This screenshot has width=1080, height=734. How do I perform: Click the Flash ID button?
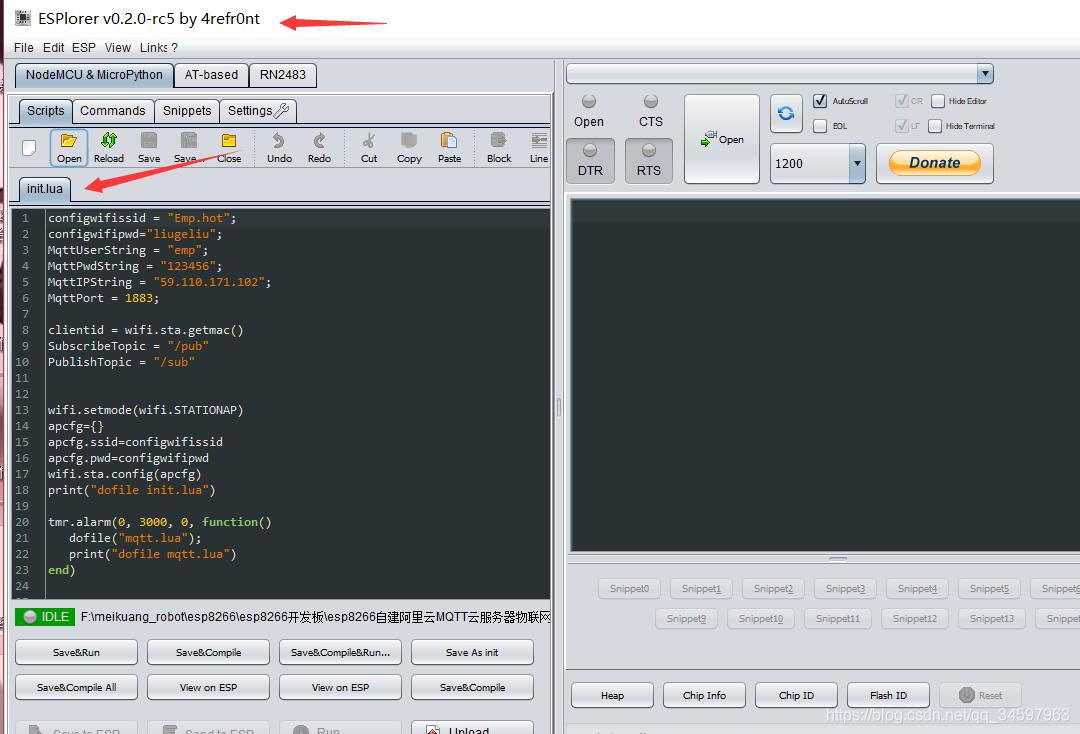[x=889, y=695]
